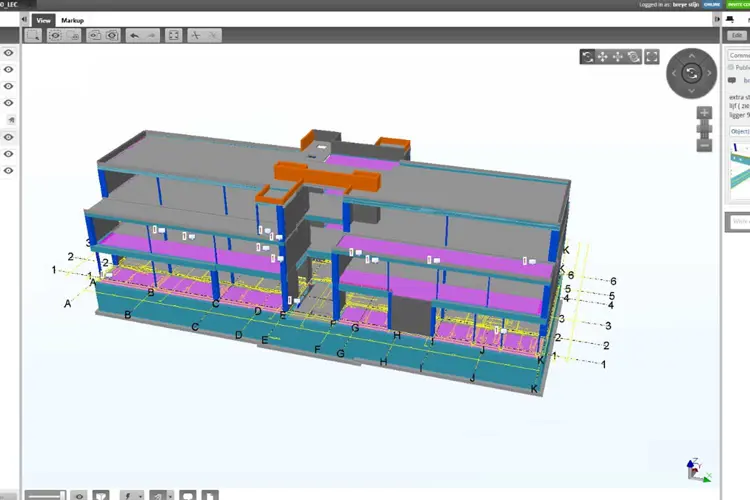The height and width of the screenshot is (500, 750).
Task: Click the zoom in plus button
Action: [x=704, y=113]
